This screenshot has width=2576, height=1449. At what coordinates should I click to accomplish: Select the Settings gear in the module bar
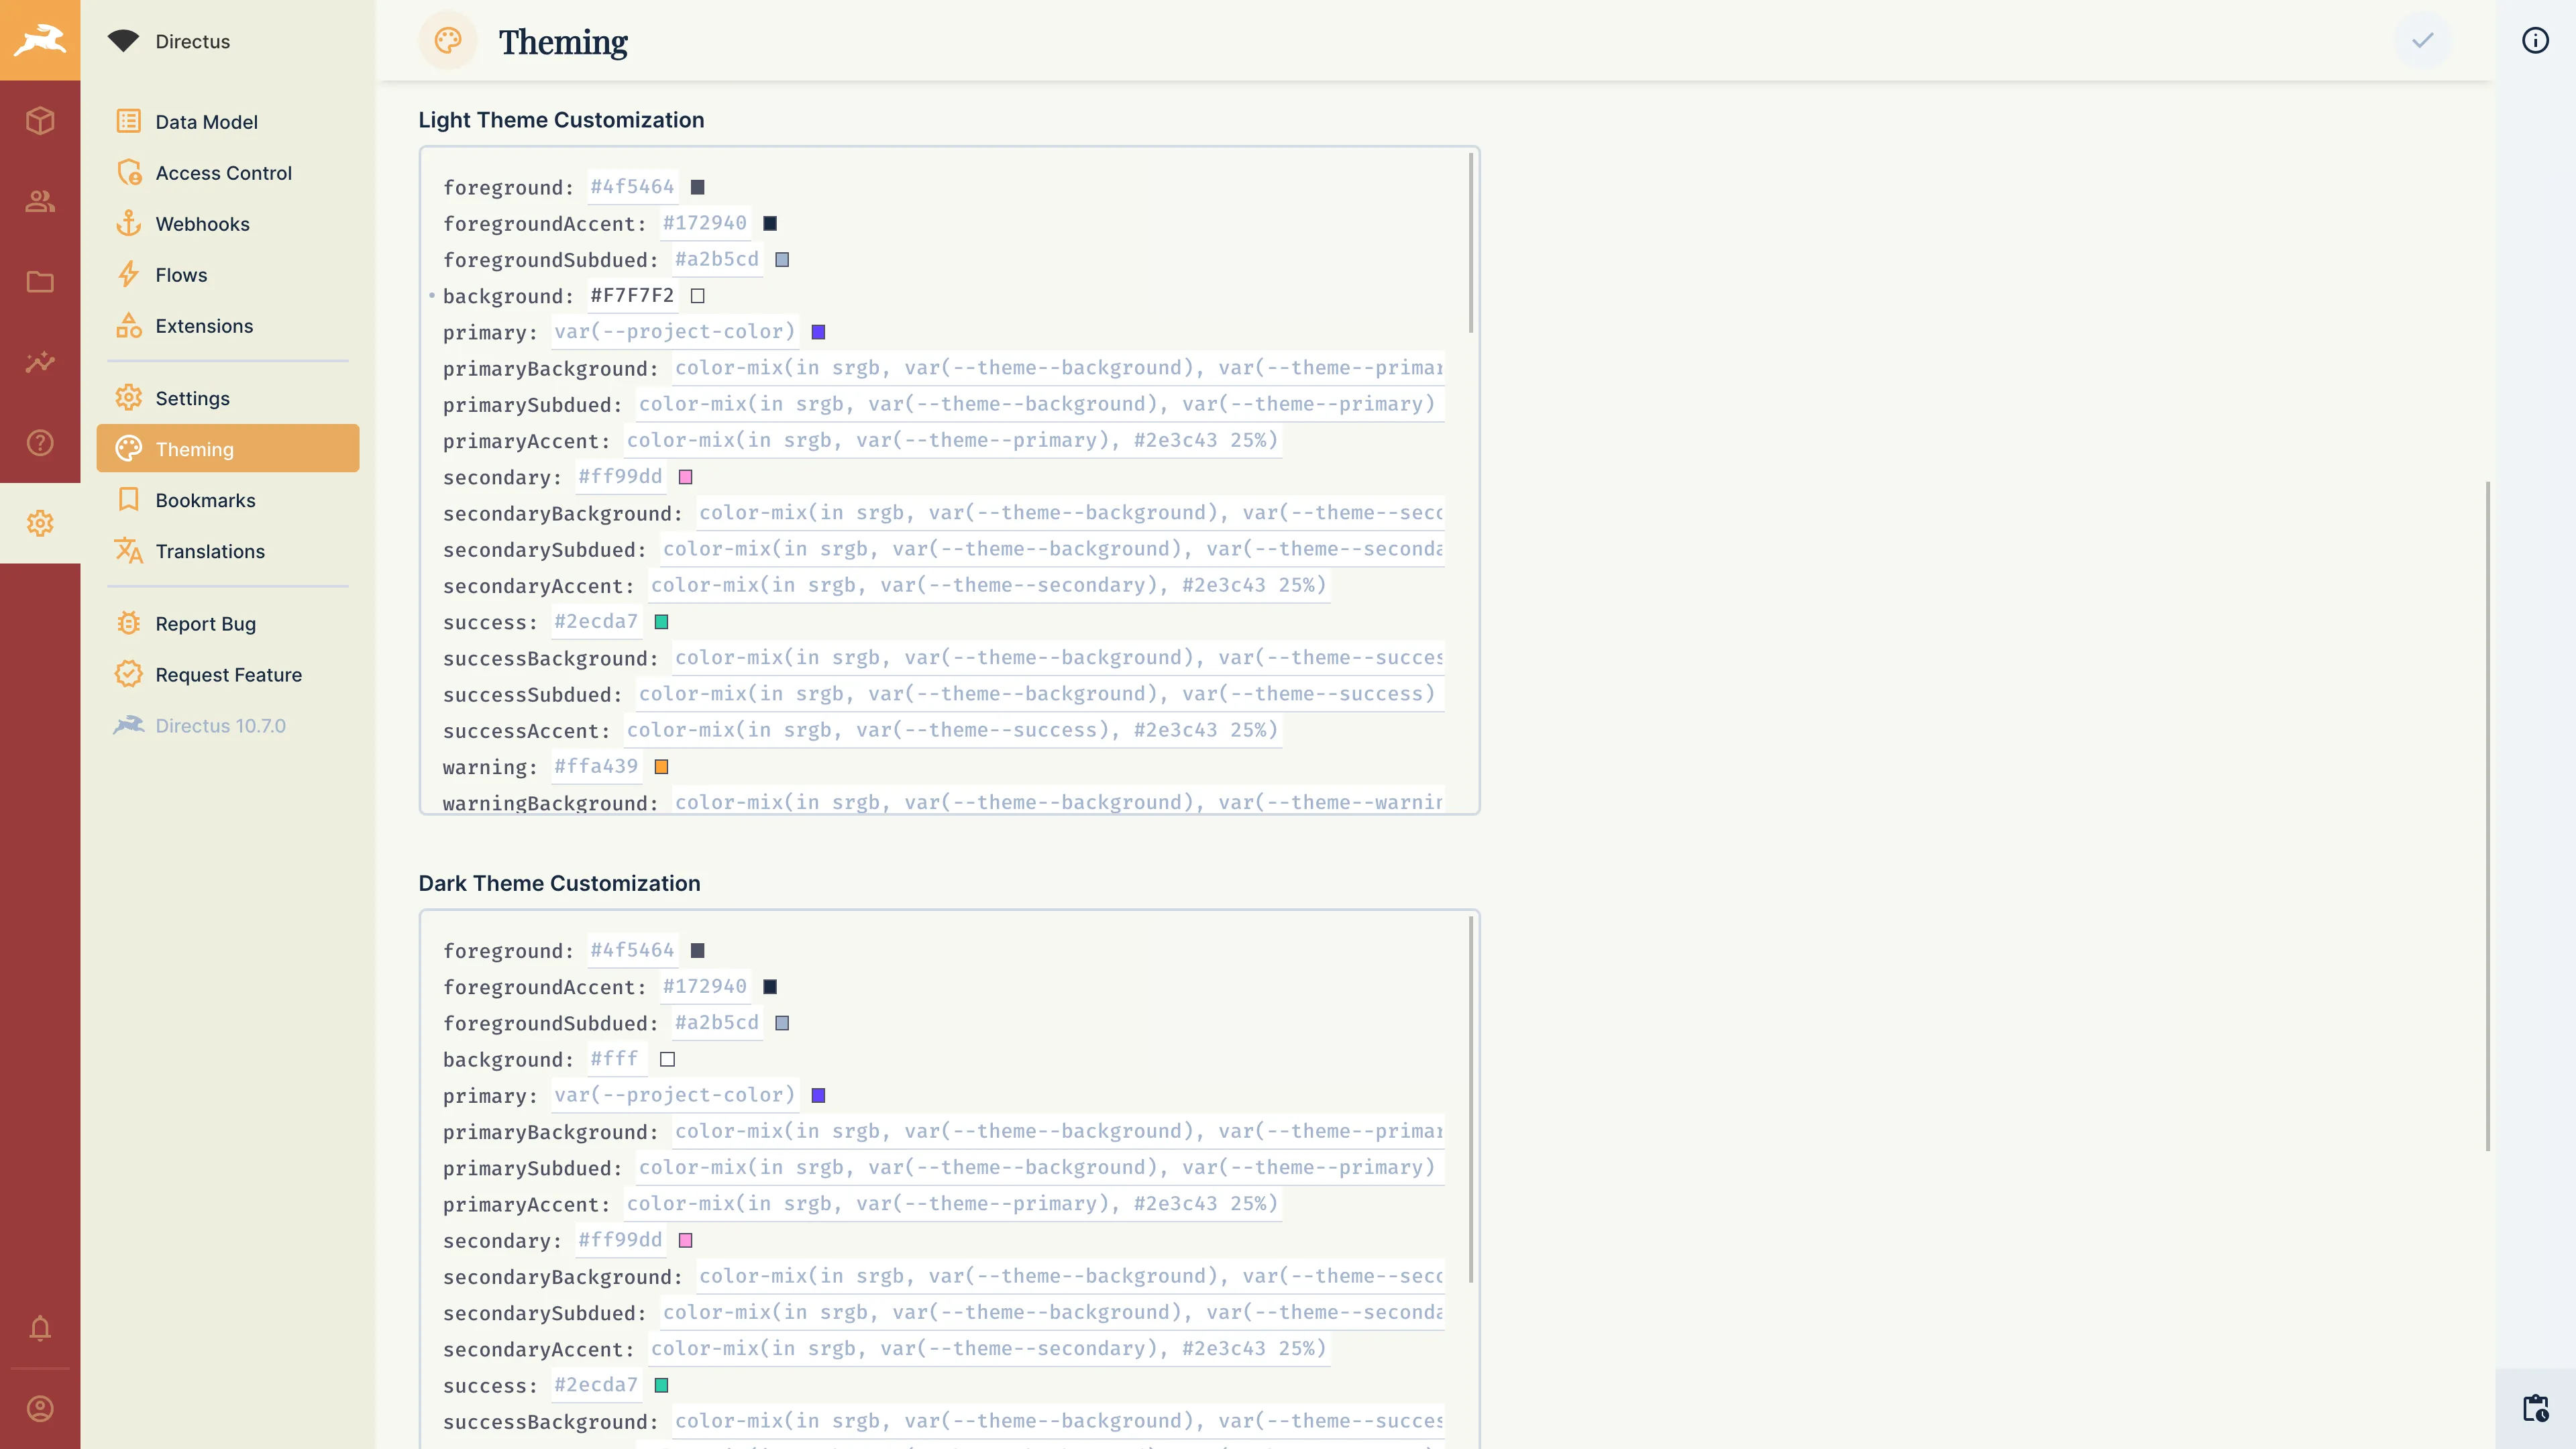pos(40,523)
